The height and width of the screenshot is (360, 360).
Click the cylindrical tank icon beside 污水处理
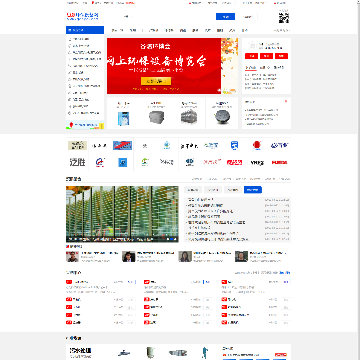[150, 352]
